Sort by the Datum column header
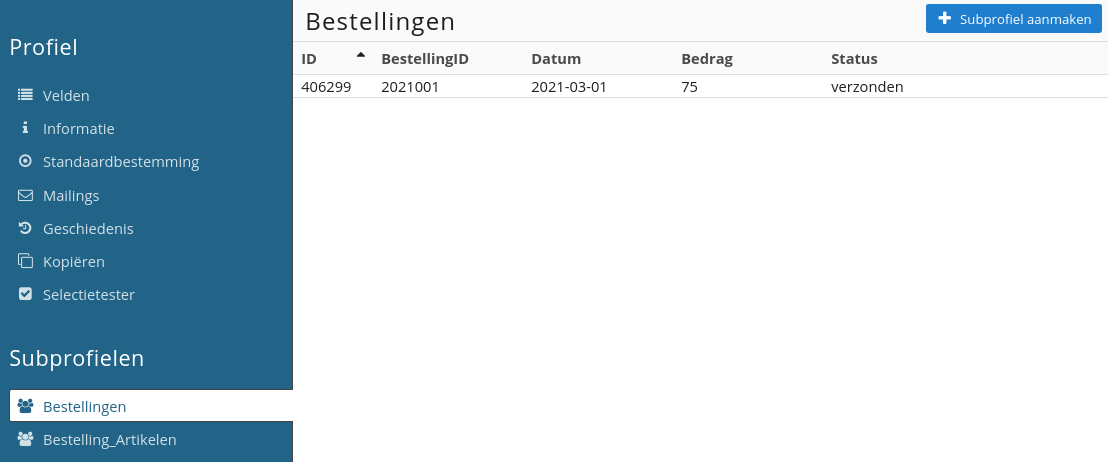 coord(555,59)
